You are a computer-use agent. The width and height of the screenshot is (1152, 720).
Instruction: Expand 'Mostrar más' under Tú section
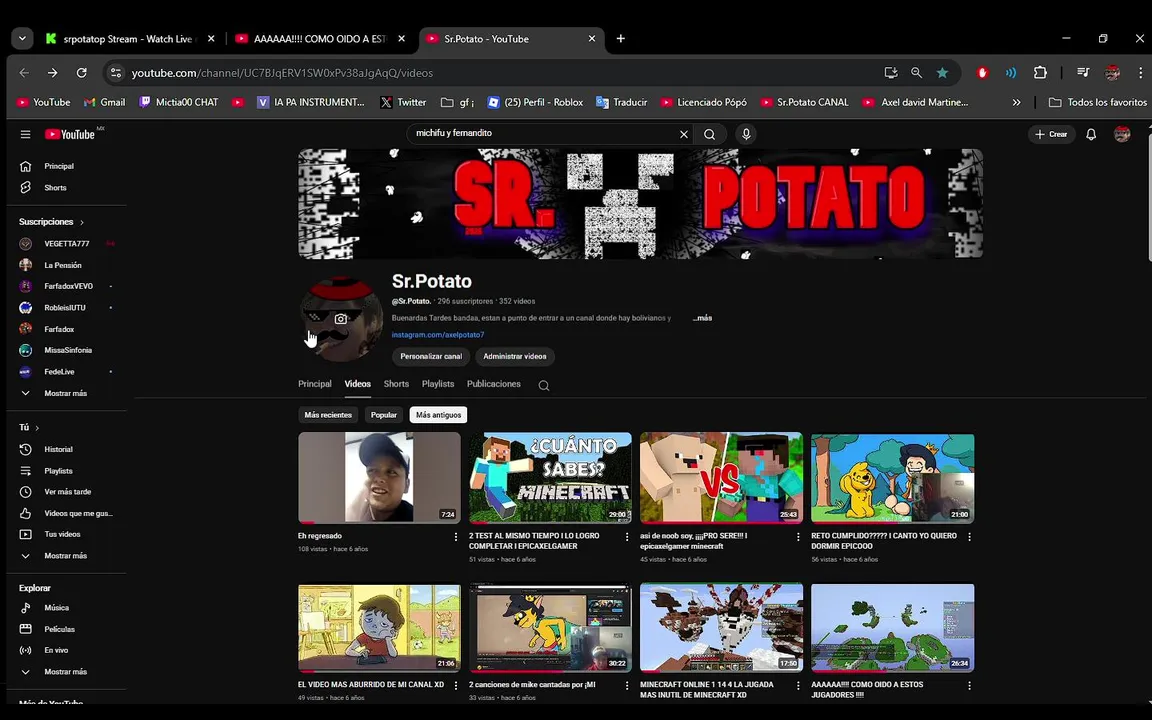pos(66,555)
